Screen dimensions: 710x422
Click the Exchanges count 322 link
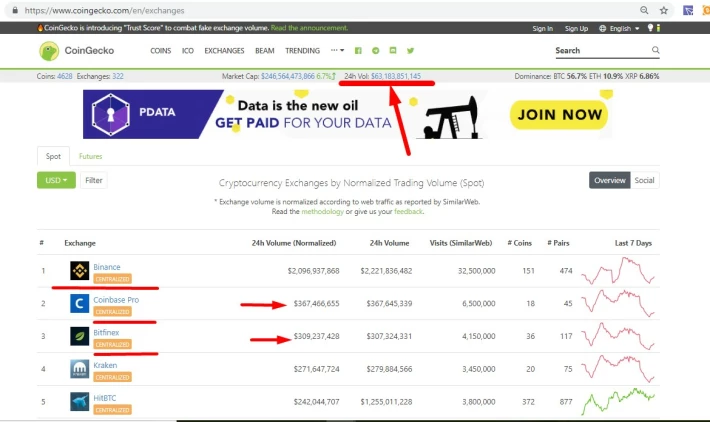[x=118, y=76]
